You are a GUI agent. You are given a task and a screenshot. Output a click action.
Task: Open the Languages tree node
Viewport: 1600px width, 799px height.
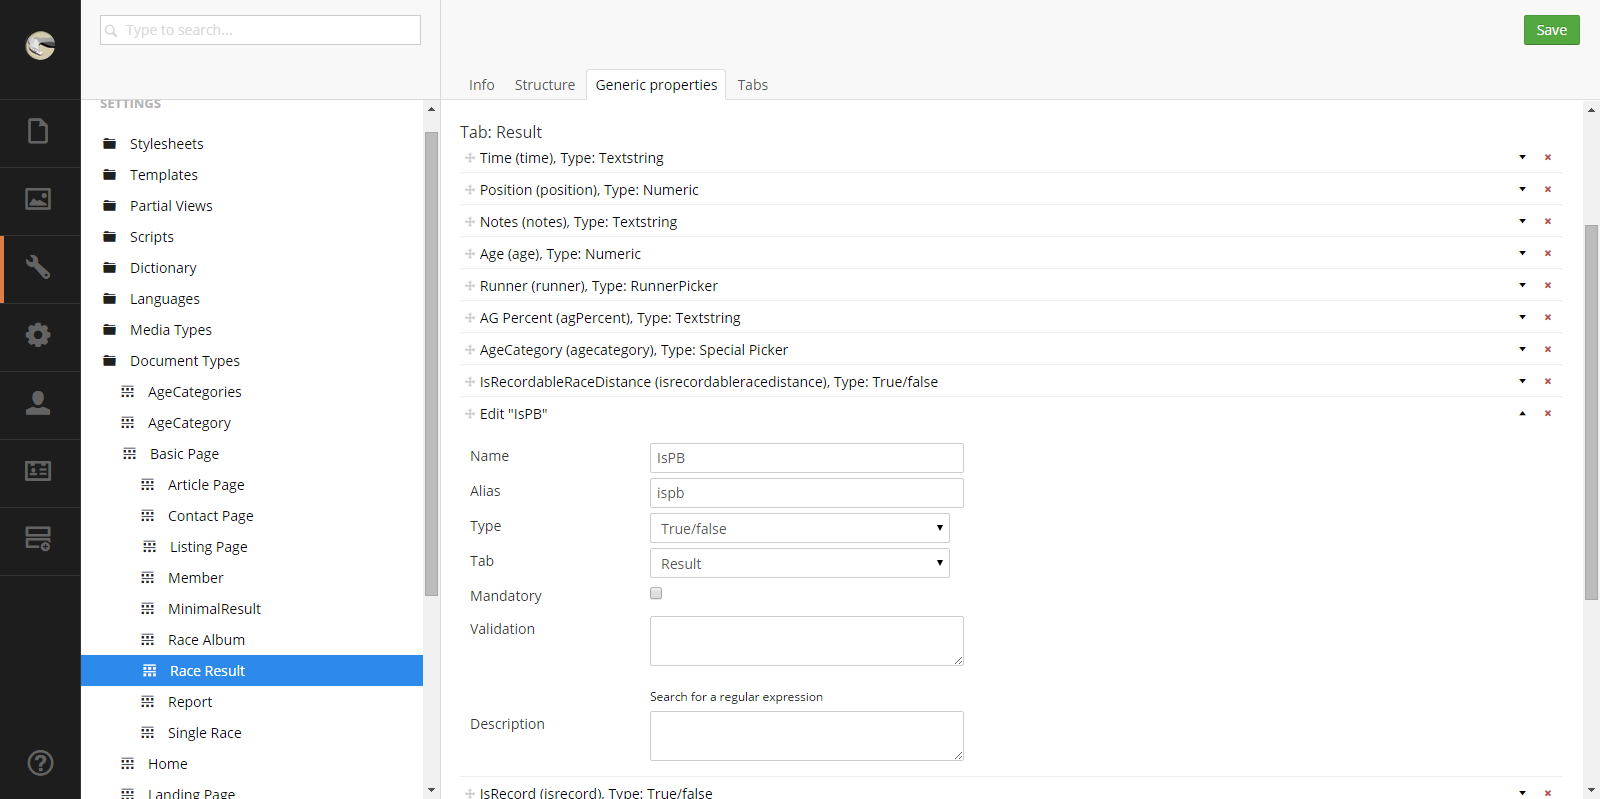(165, 299)
